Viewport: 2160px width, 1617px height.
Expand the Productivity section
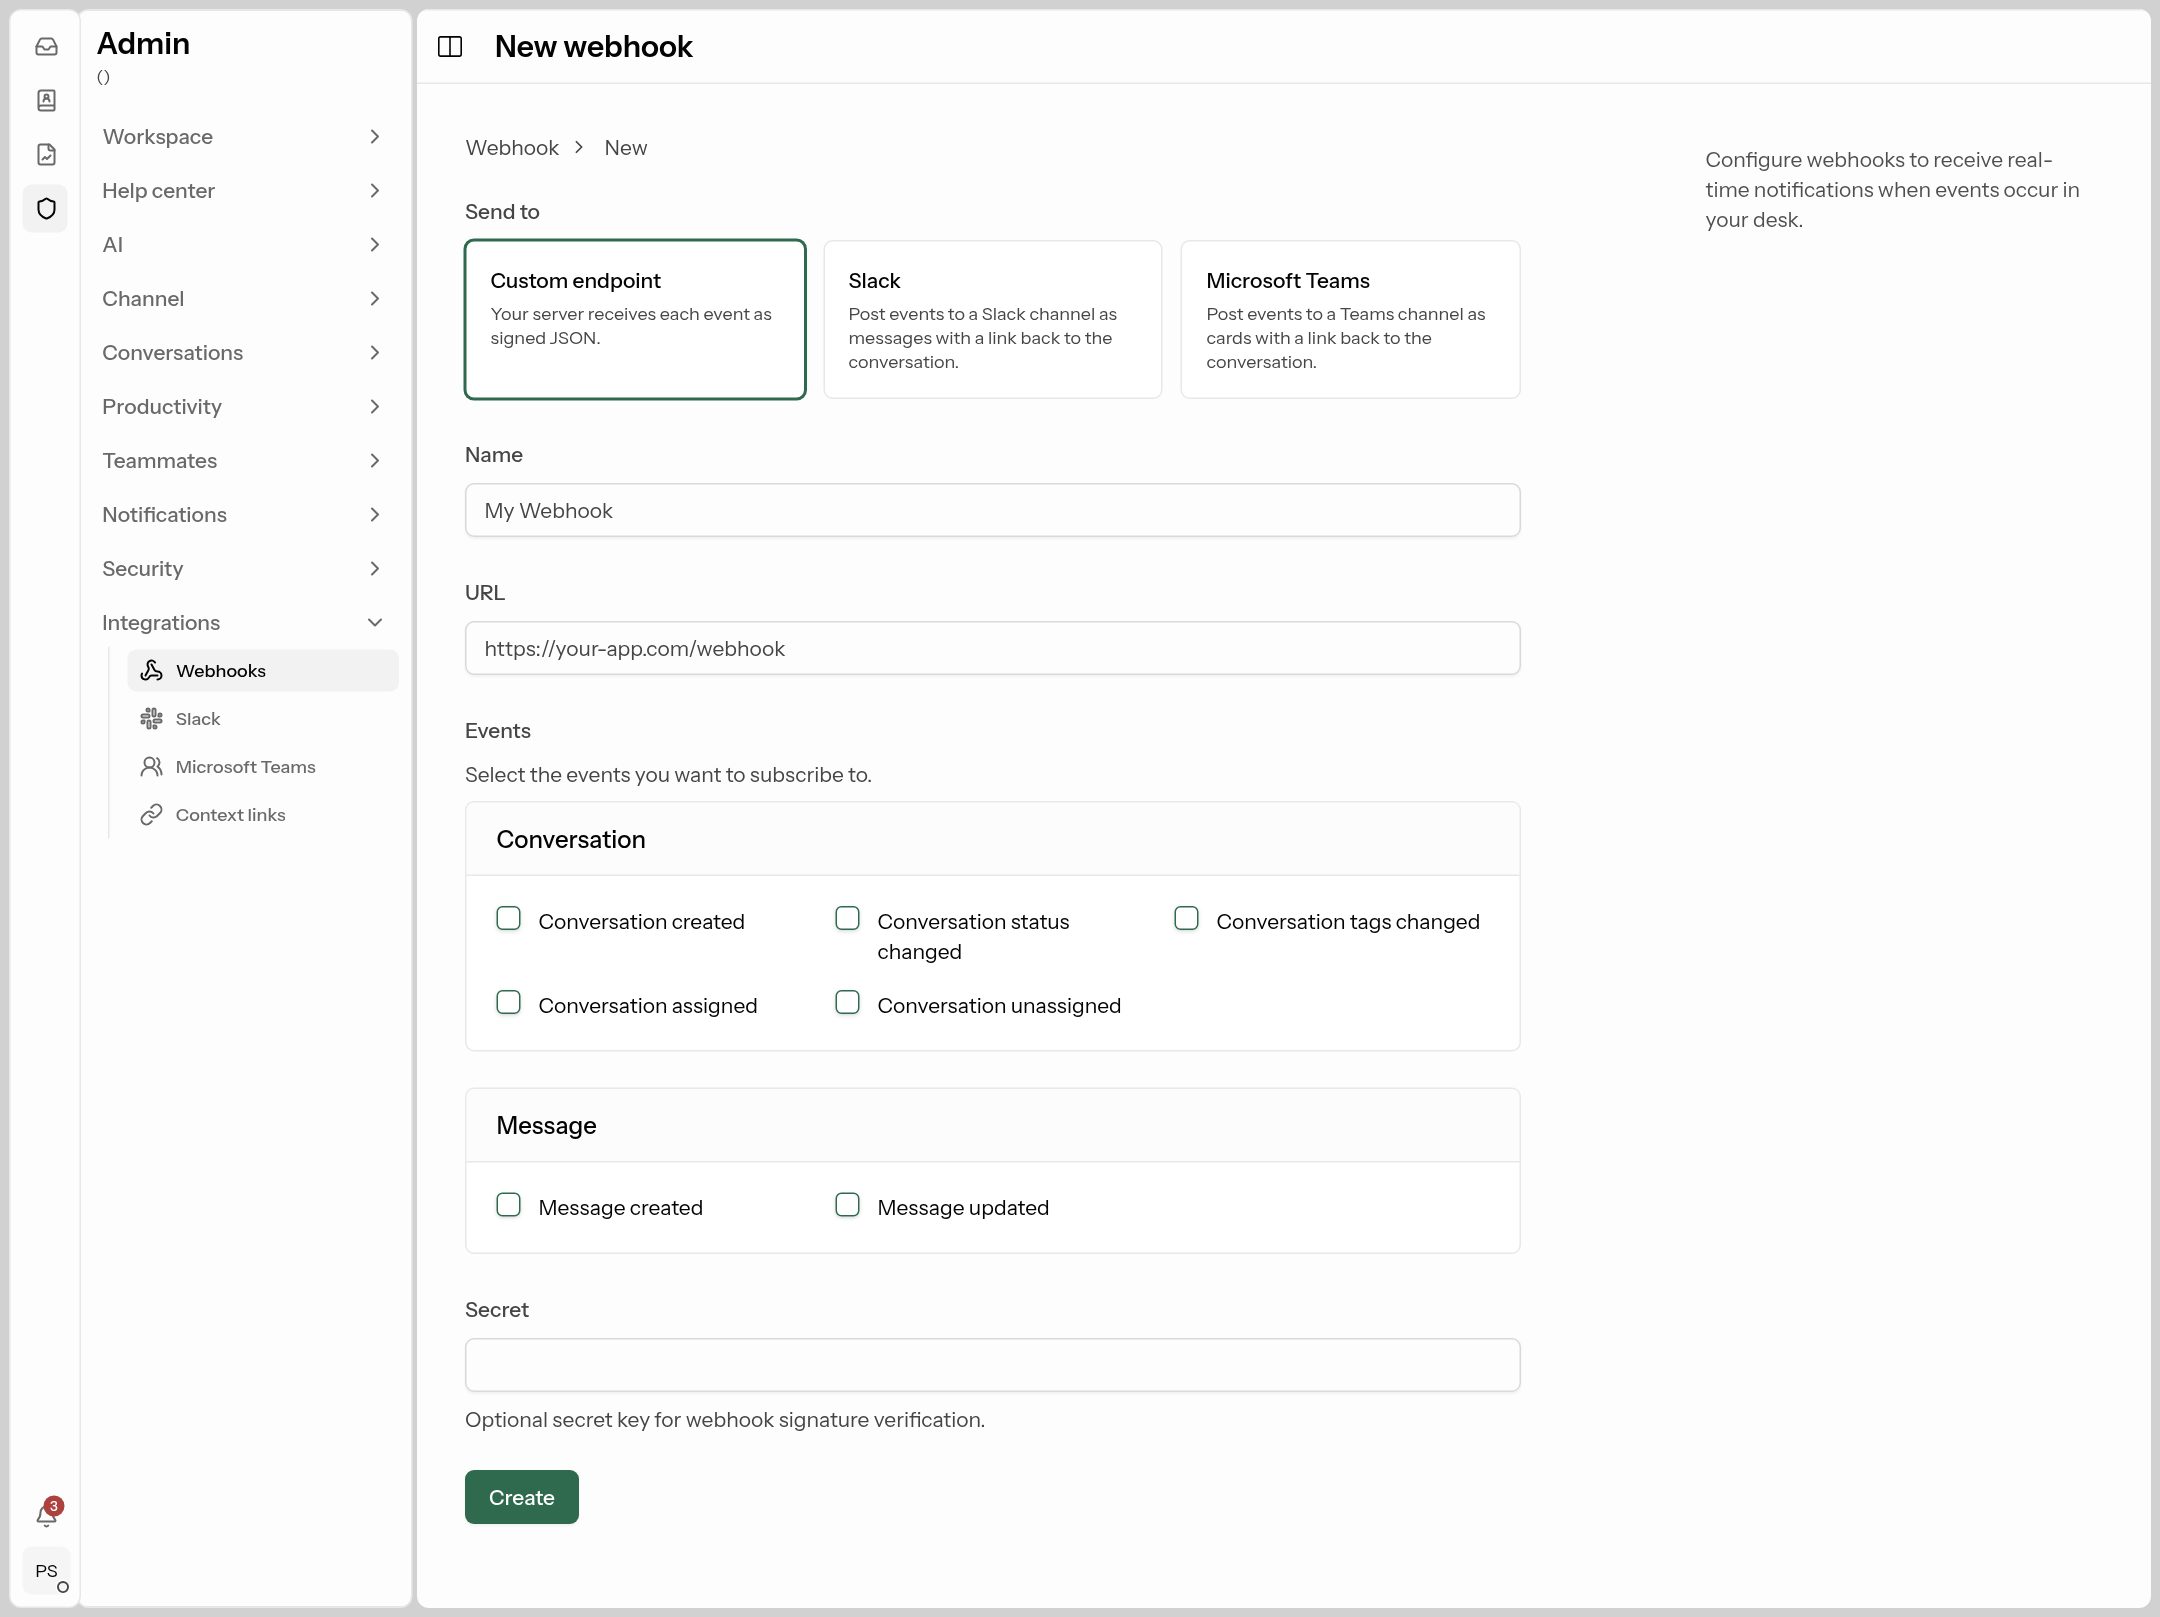pyautogui.click(x=244, y=406)
